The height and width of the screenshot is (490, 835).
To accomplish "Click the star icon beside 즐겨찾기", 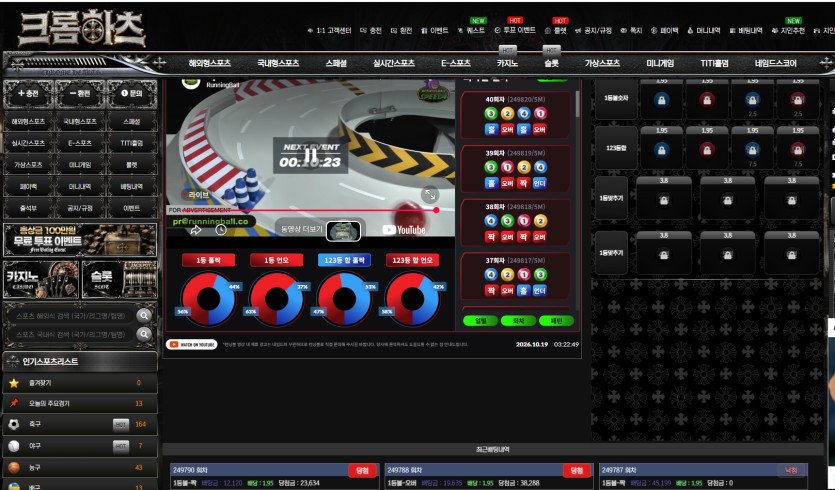I will point(14,383).
